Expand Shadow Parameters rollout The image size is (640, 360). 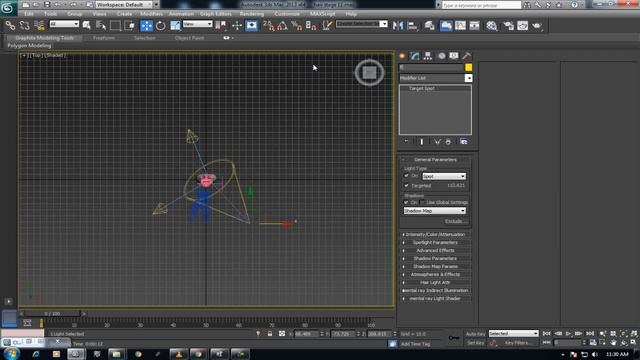(435, 258)
